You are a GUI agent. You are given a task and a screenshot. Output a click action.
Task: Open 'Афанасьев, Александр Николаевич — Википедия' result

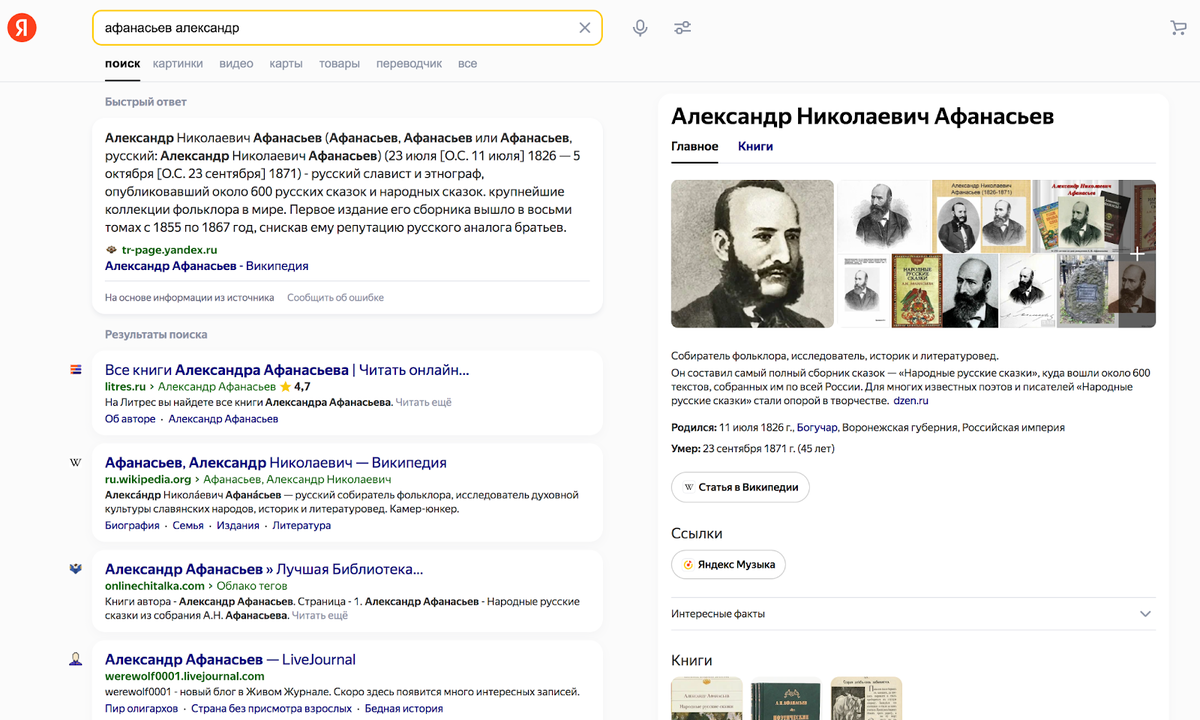(x=276, y=463)
